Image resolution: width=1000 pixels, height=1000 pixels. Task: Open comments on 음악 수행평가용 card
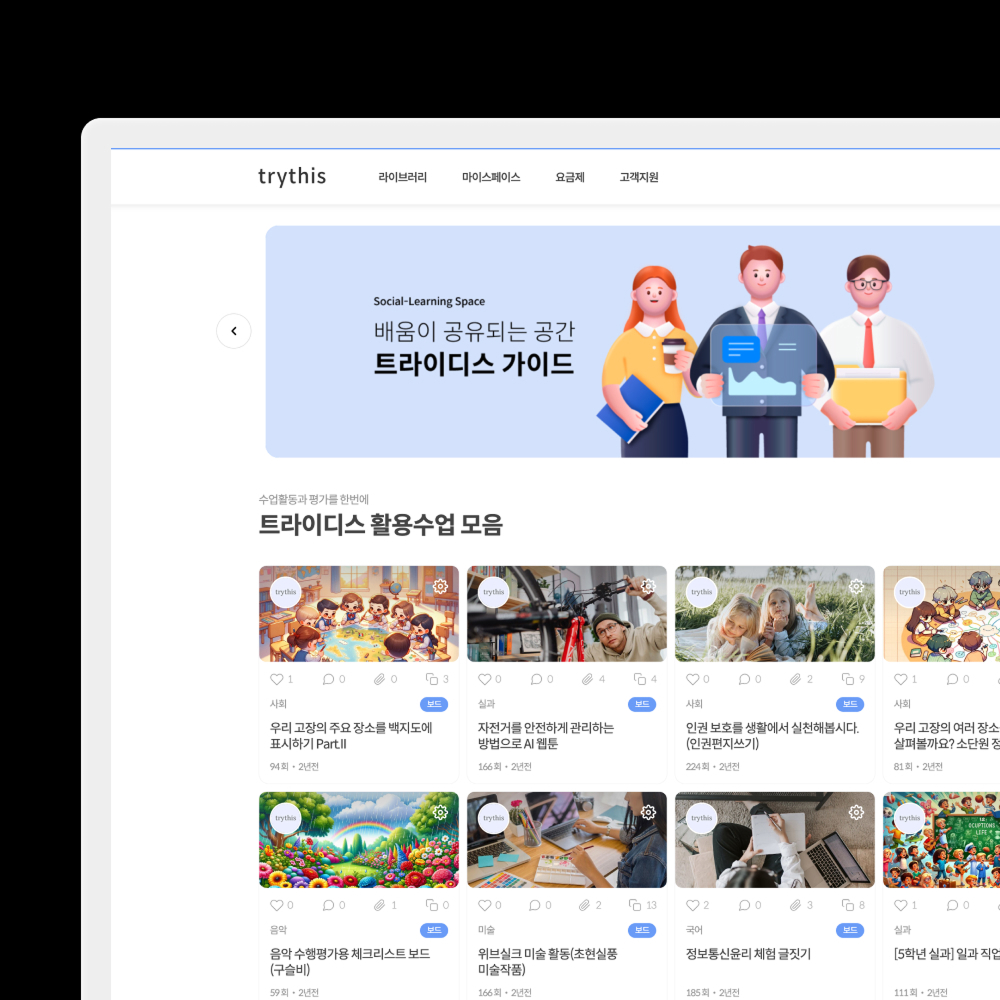point(328,905)
